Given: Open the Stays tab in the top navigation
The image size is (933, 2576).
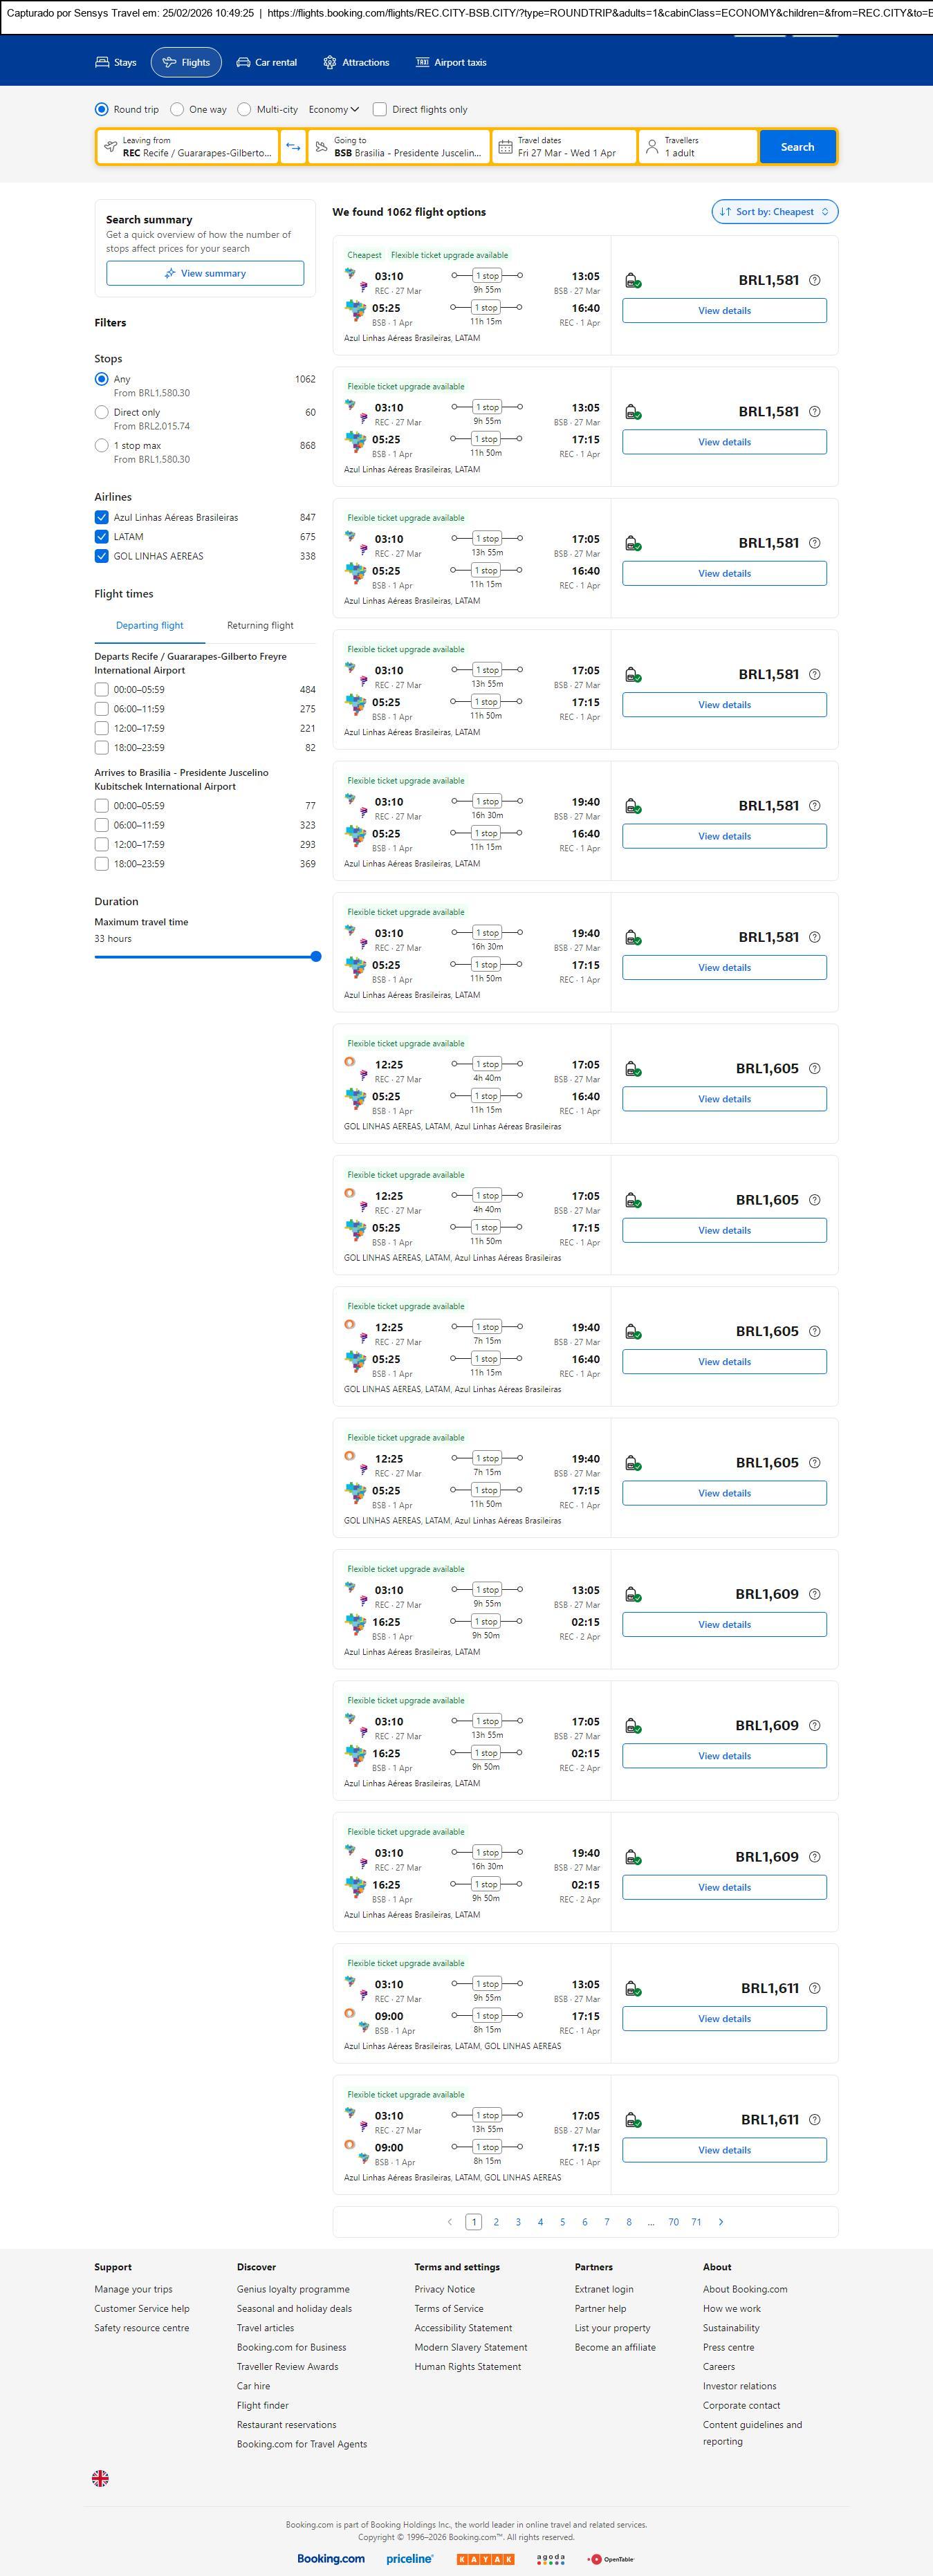Looking at the screenshot, I should point(116,62).
